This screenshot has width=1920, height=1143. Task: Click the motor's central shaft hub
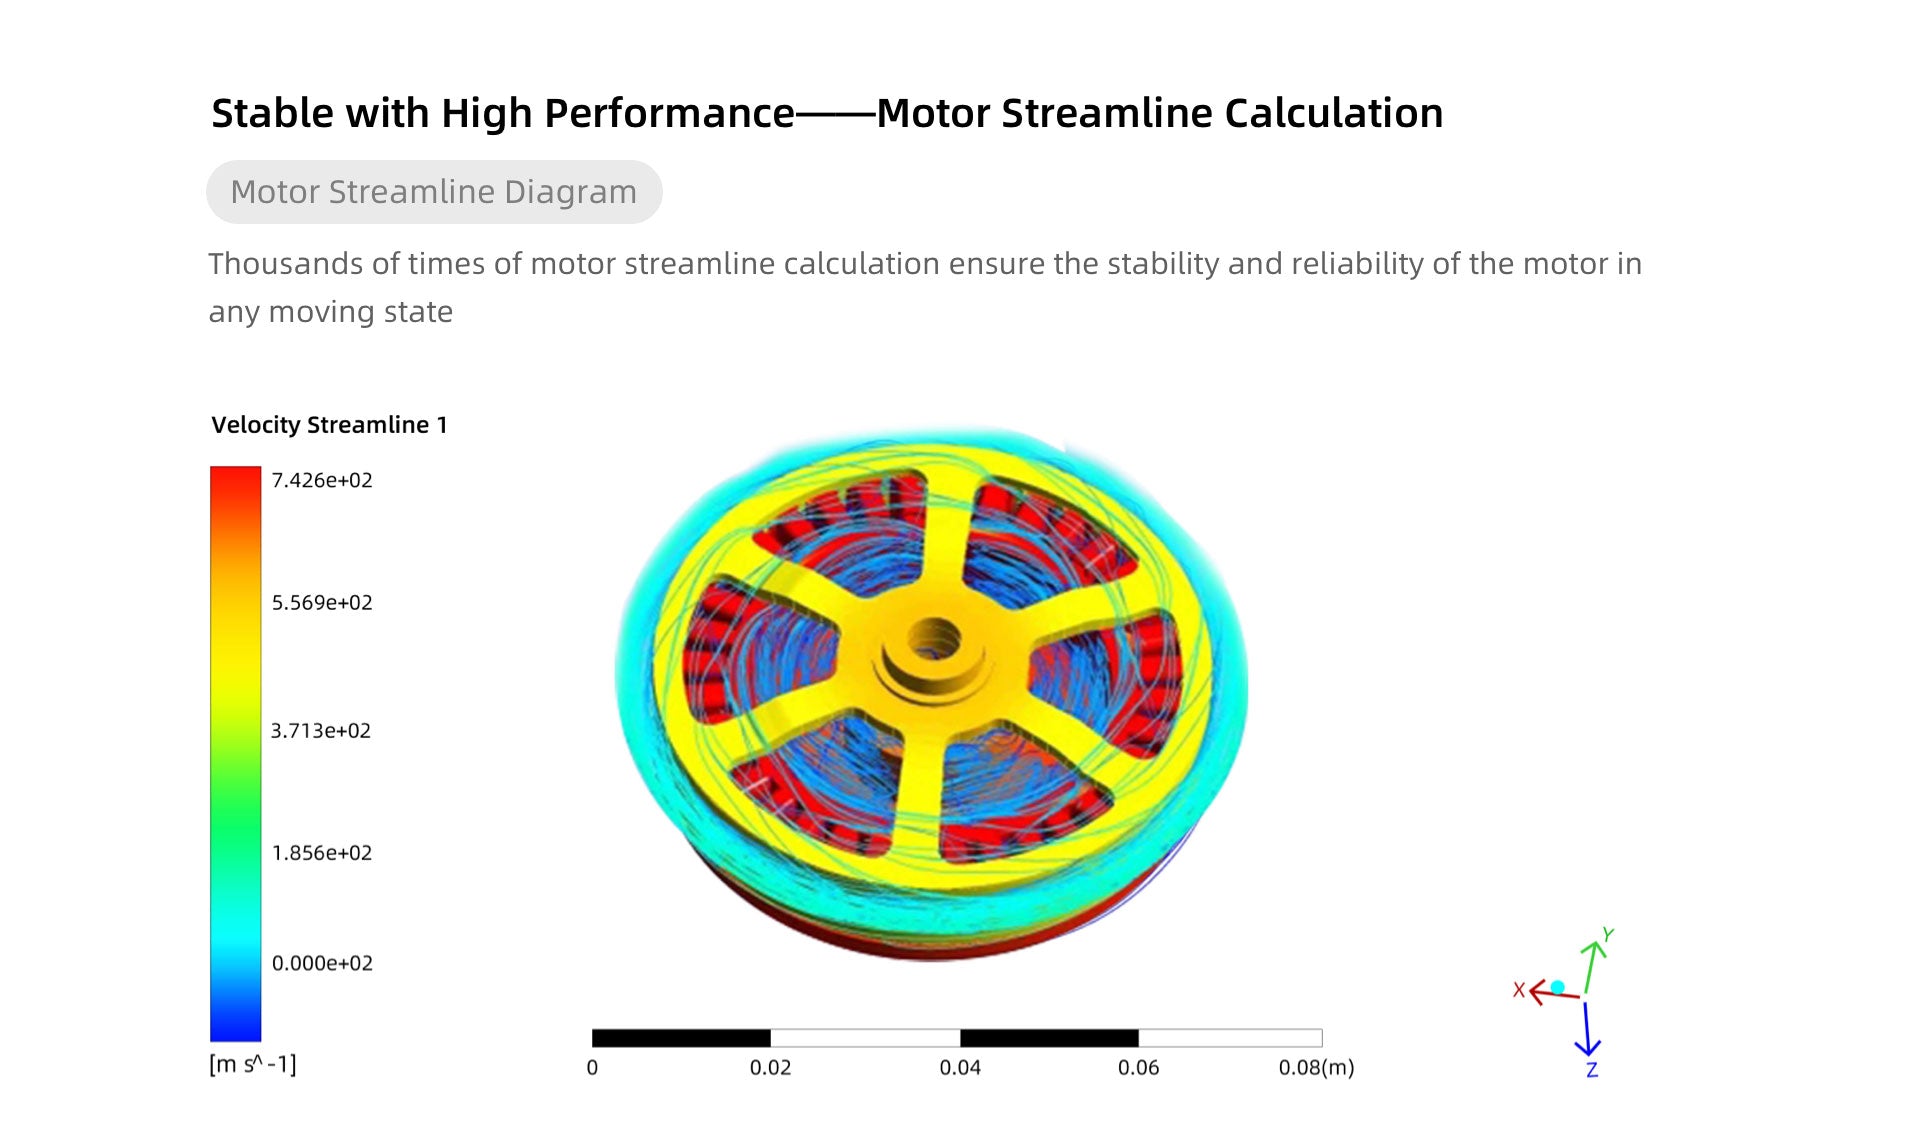coord(934,645)
